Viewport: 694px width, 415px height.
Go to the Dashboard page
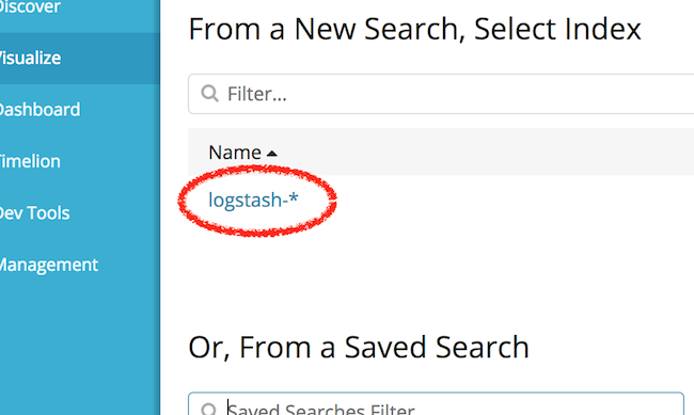click(38, 110)
